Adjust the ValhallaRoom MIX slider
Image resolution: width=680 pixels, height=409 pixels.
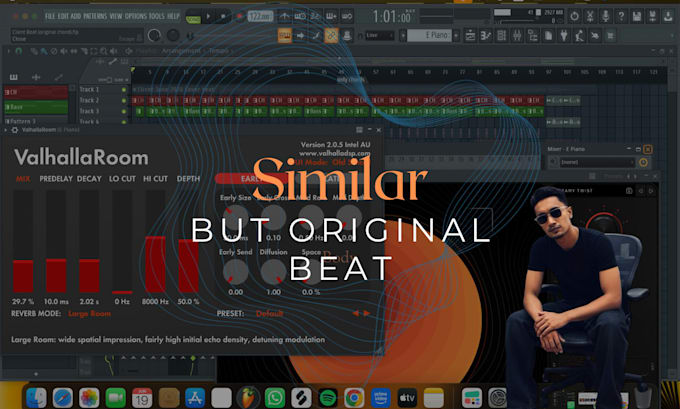click(23, 241)
